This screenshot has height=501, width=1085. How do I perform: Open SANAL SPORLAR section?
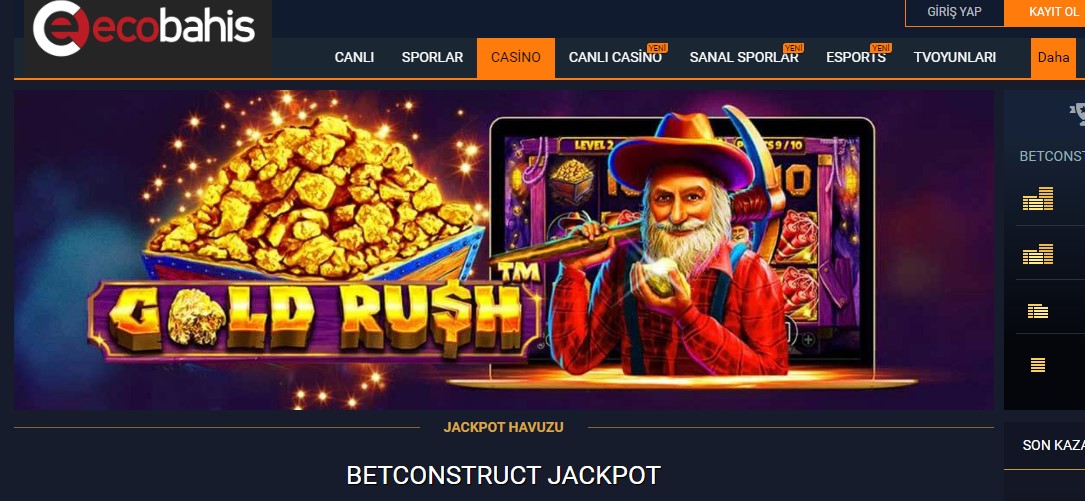(x=744, y=57)
